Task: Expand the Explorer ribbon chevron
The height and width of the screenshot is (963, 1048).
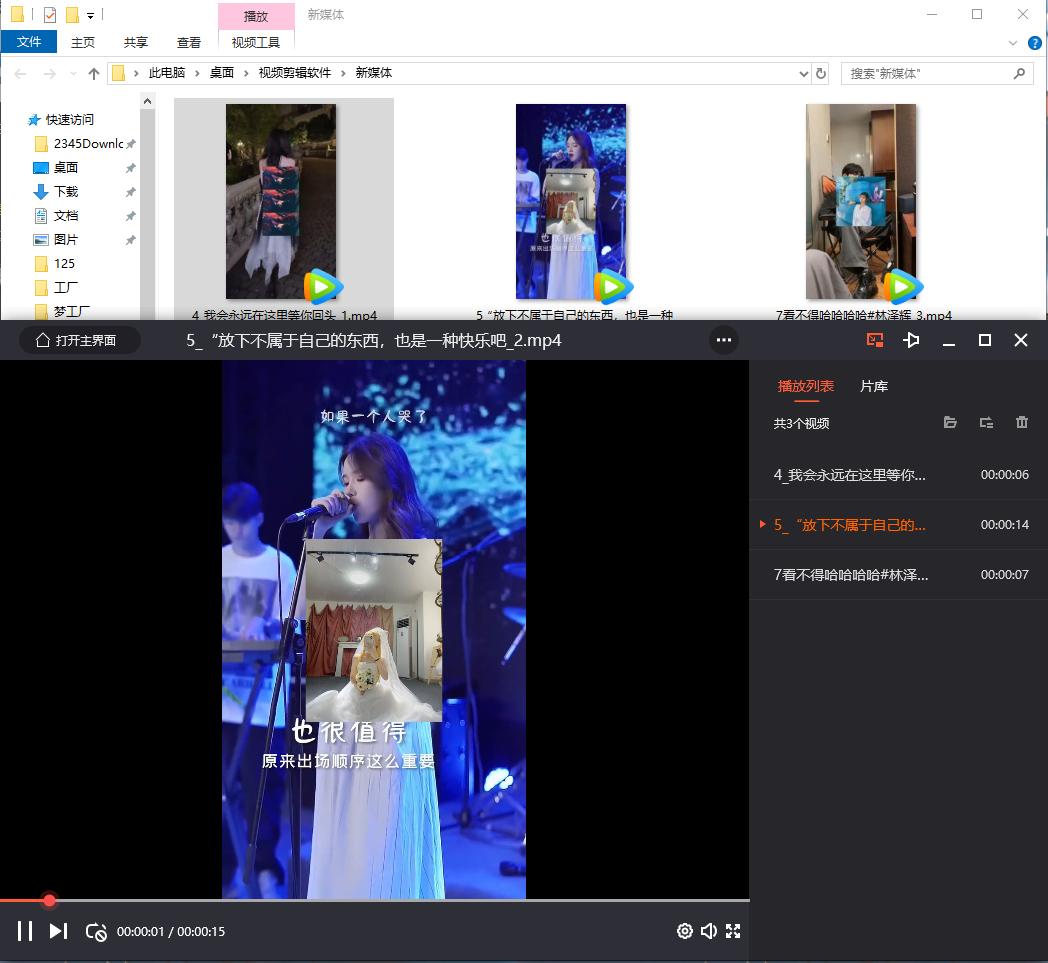Action: tap(1013, 43)
